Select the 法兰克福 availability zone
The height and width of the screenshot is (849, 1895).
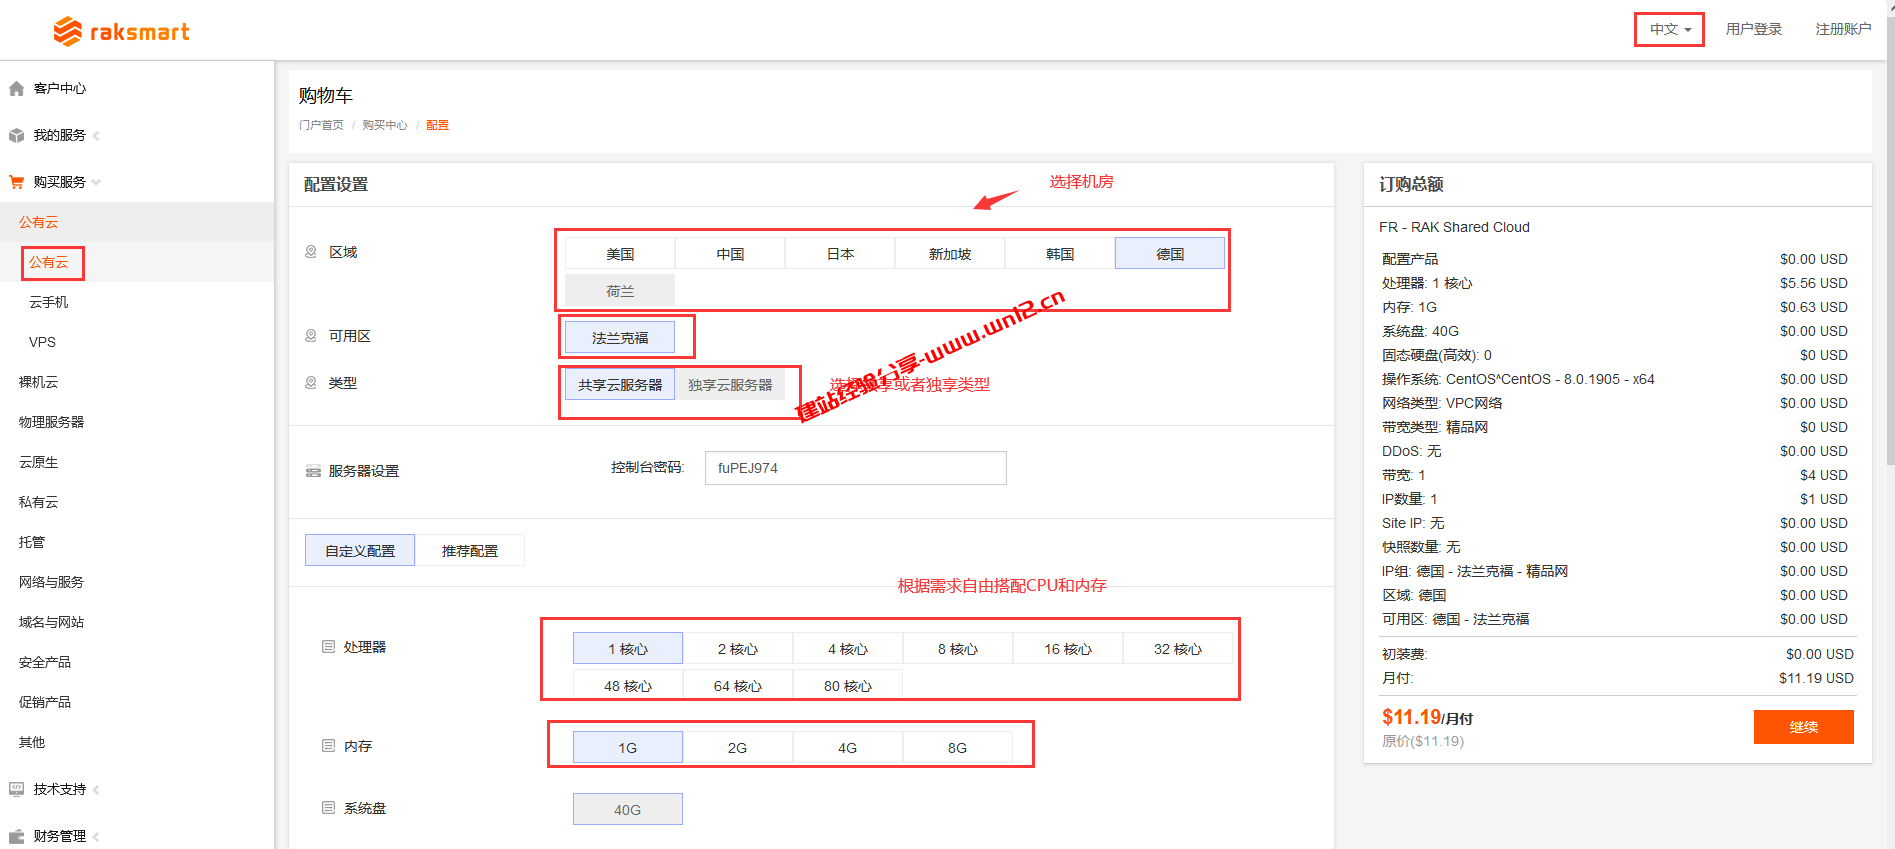[620, 338]
